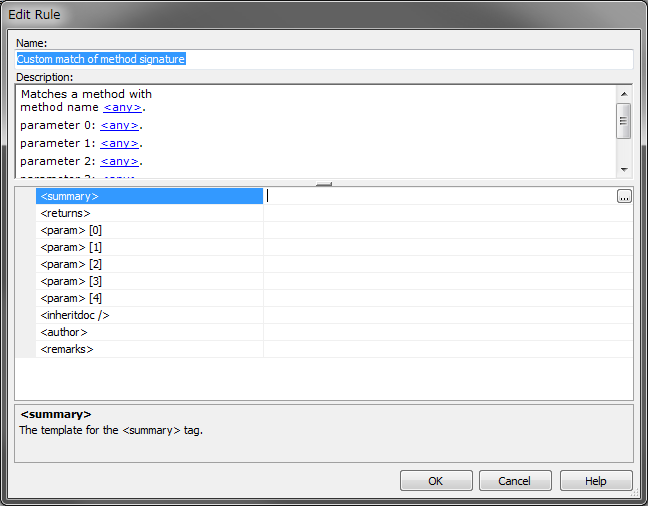The width and height of the screenshot is (648, 506).
Task: Click the description scrollbar thumb
Action: click(x=624, y=121)
